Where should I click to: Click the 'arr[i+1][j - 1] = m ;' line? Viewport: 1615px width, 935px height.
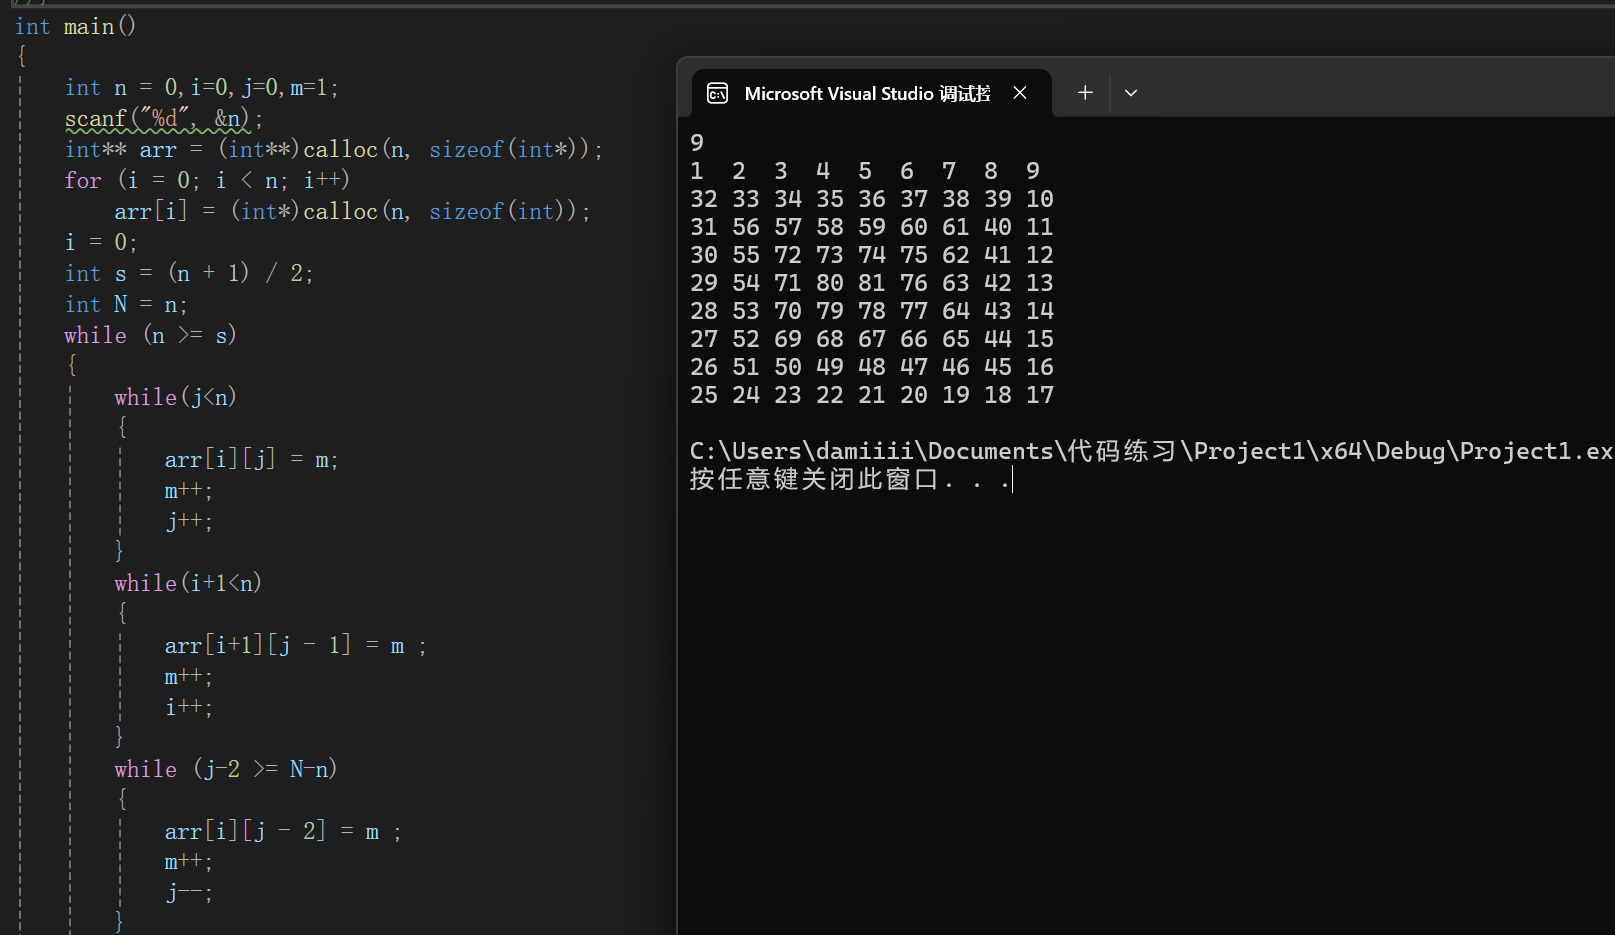296,646
